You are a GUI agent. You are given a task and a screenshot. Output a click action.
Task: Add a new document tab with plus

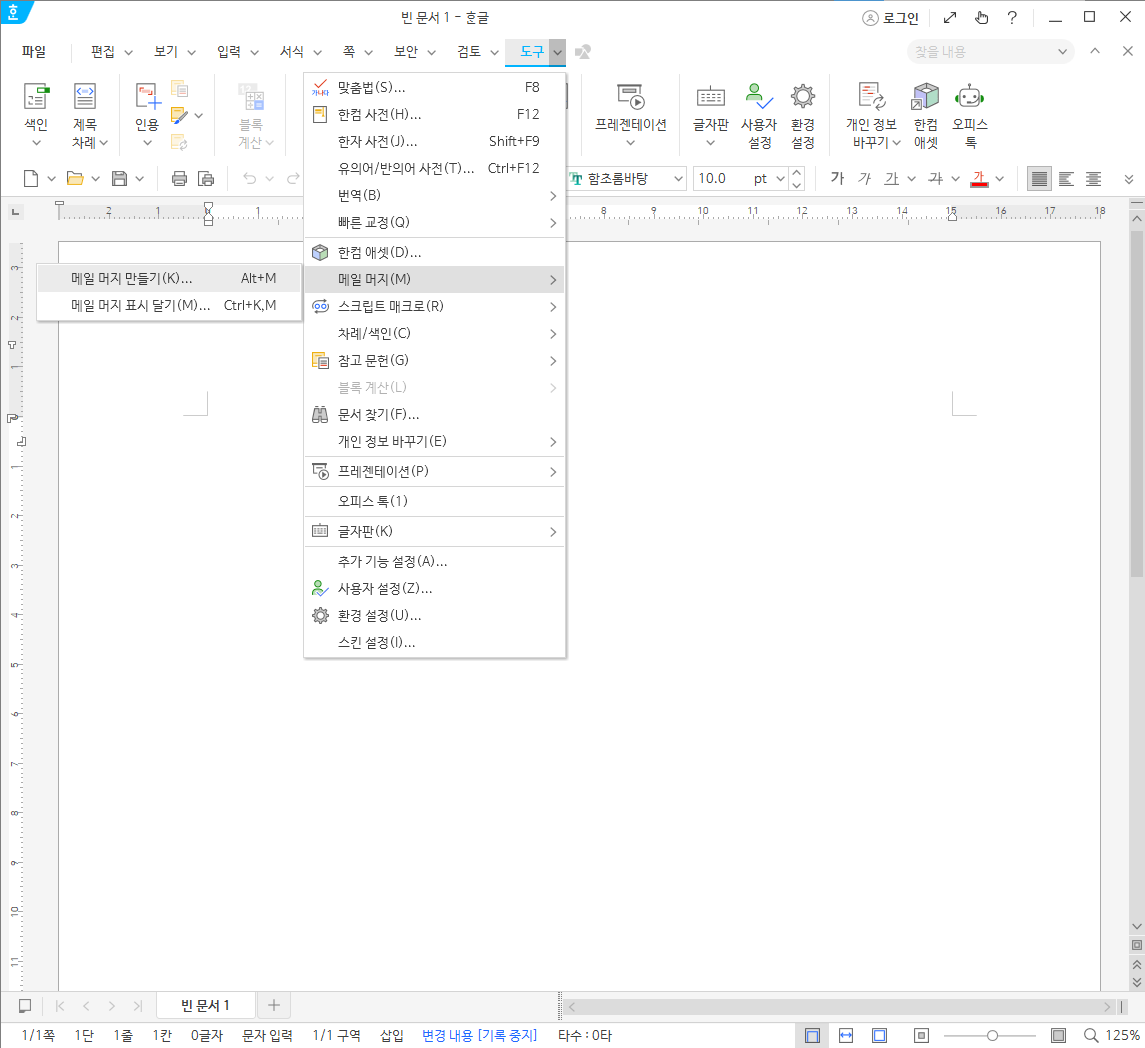click(x=274, y=1006)
